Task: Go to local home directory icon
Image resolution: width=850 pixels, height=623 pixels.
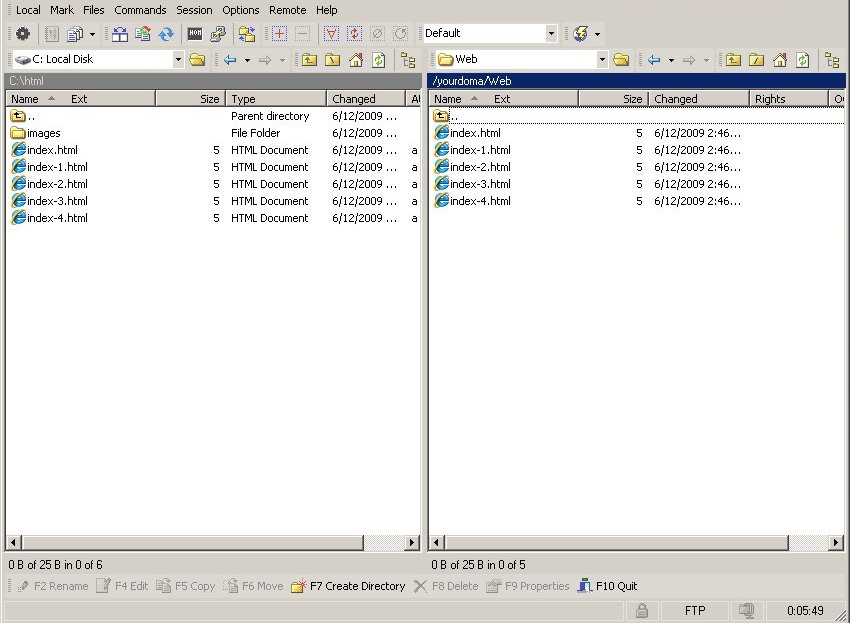Action: [356, 60]
